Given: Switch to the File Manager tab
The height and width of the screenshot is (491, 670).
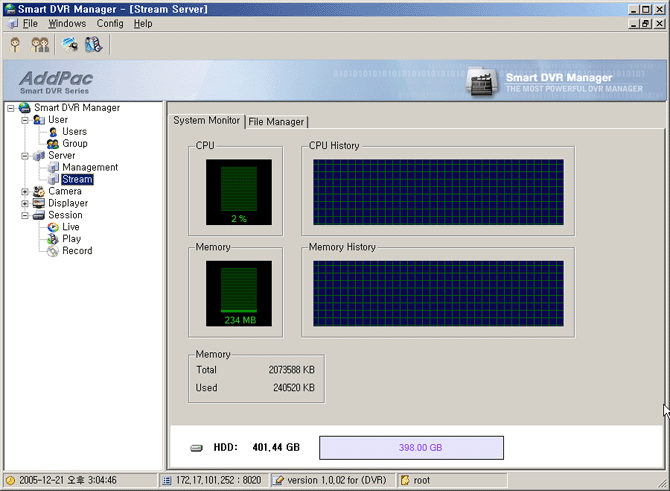Looking at the screenshot, I should (x=276, y=122).
